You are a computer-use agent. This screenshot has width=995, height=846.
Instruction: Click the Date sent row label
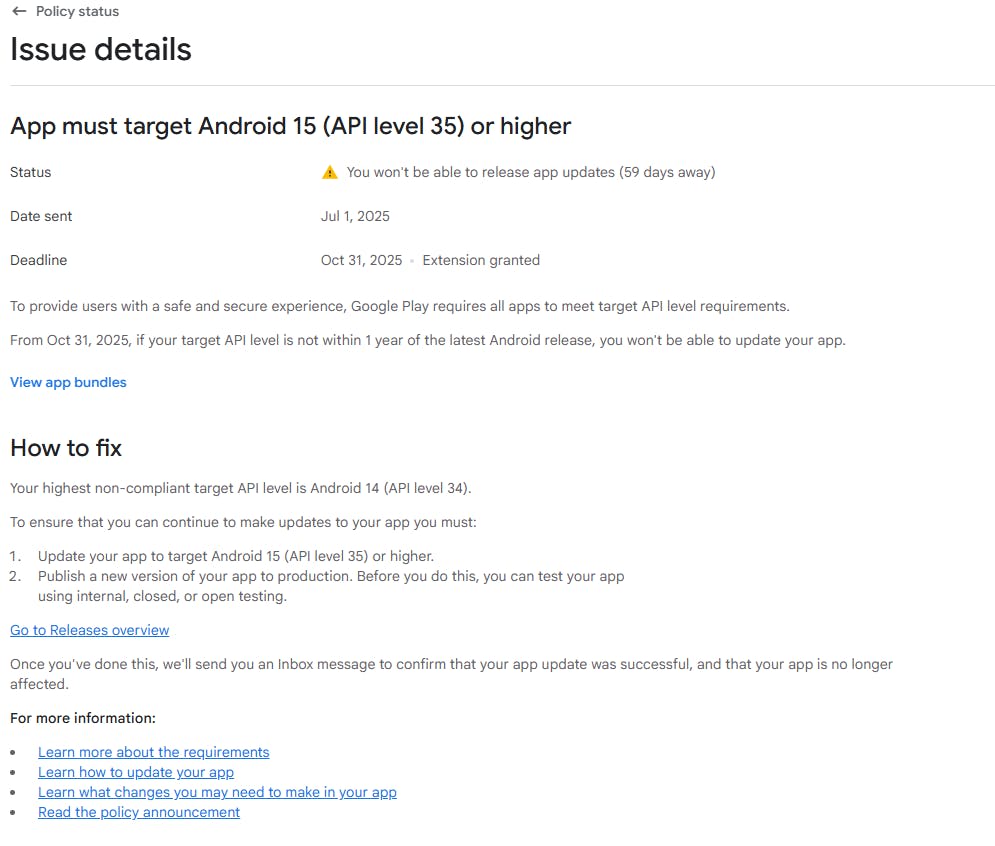pos(41,216)
